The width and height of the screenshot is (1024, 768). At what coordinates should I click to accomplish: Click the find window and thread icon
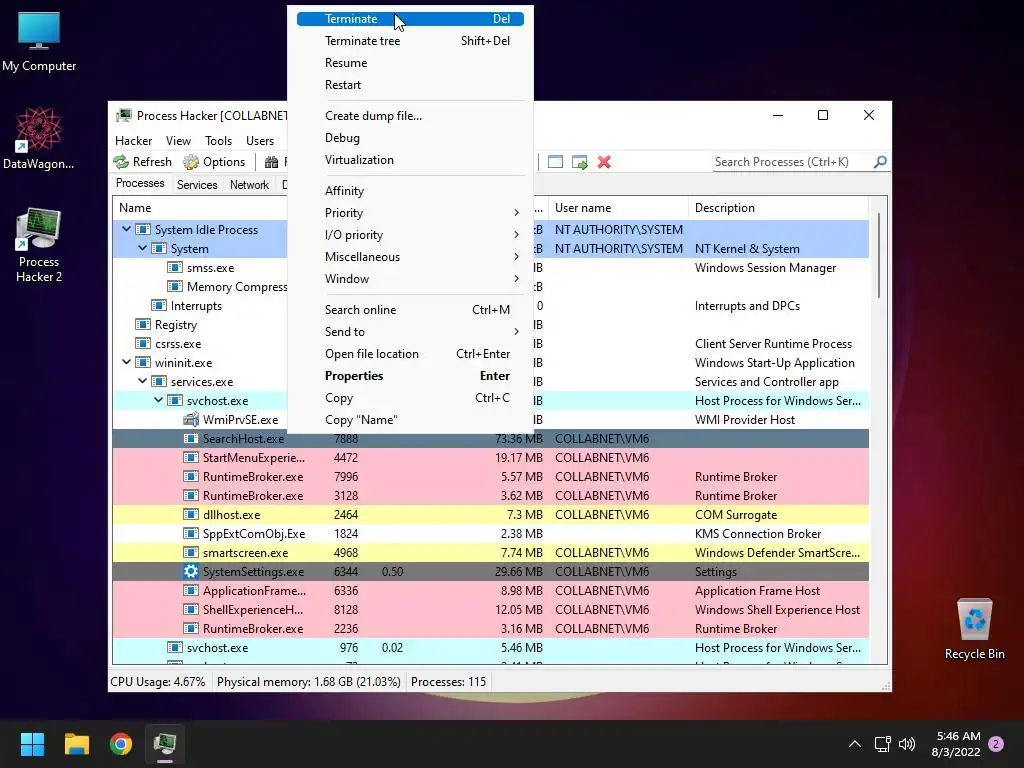click(579, 162)
